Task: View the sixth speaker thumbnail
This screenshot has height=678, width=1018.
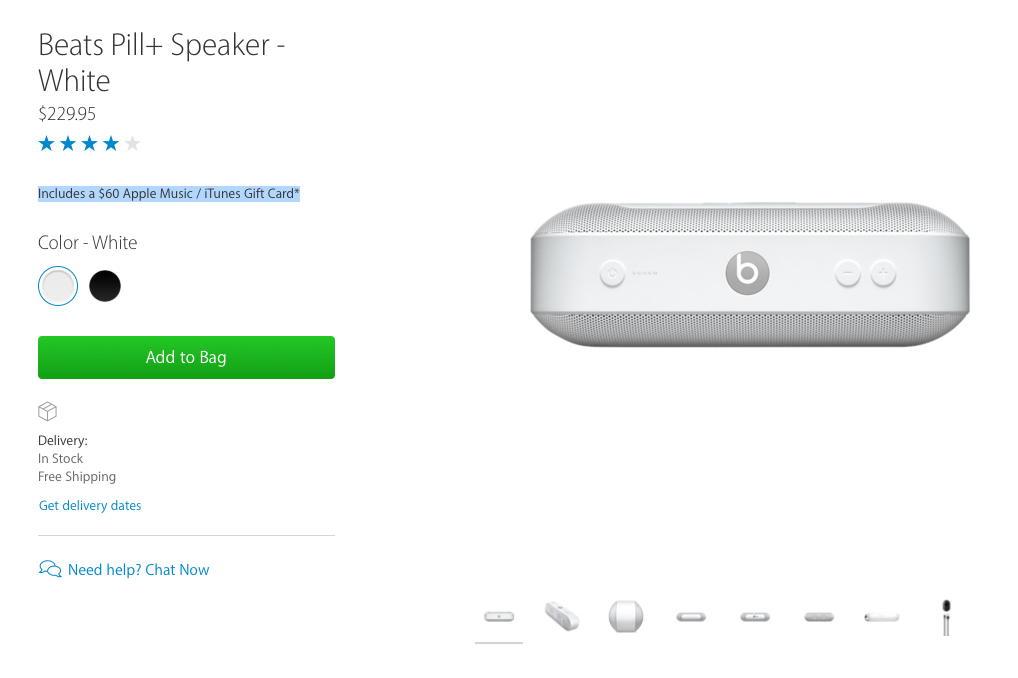Action: (x=818, y=617)
